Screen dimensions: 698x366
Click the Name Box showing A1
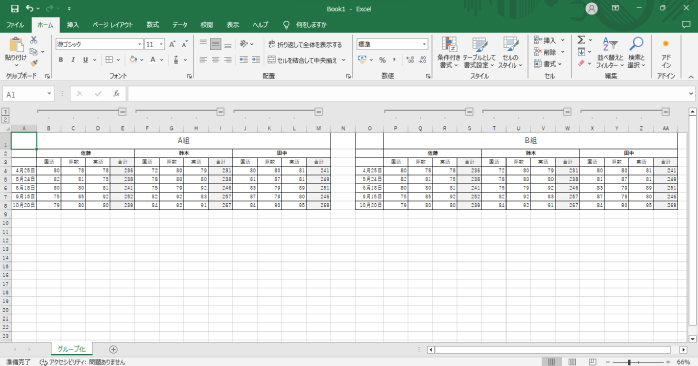tap(28, 94)
